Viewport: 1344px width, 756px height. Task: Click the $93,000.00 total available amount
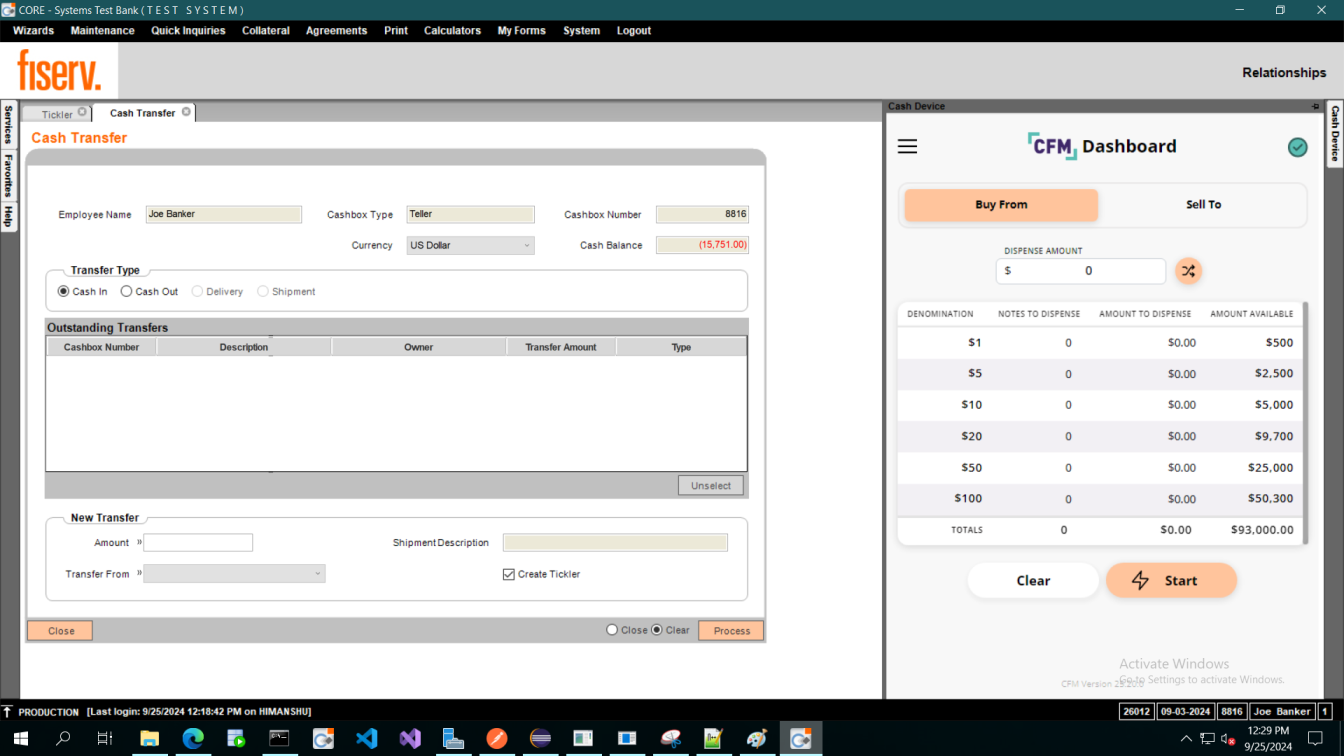[x=1262, y=530]
